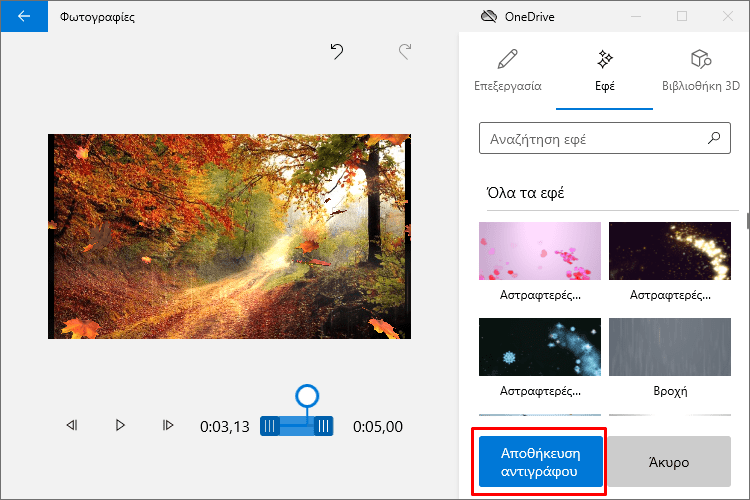
Task: Click the left trim handle
Action: (269, 426)
